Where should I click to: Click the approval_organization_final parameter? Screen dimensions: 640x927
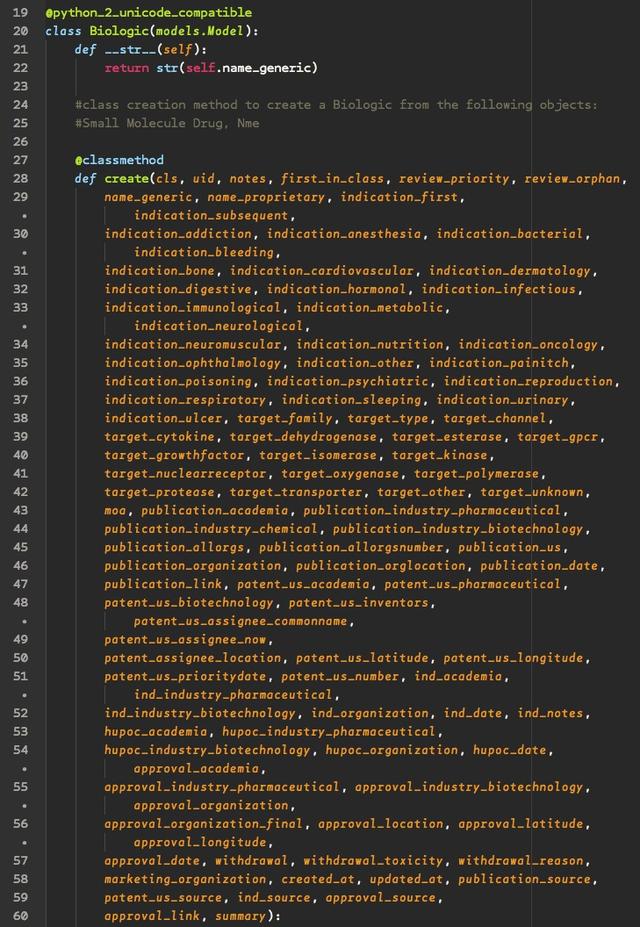(x=204, y=824)
